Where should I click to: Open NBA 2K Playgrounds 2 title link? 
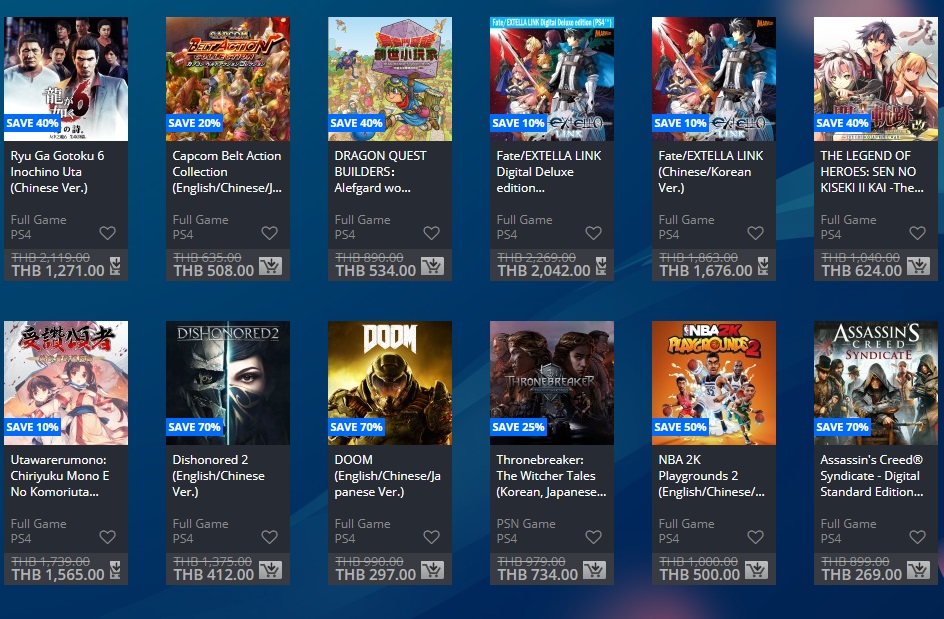point(712,476)
